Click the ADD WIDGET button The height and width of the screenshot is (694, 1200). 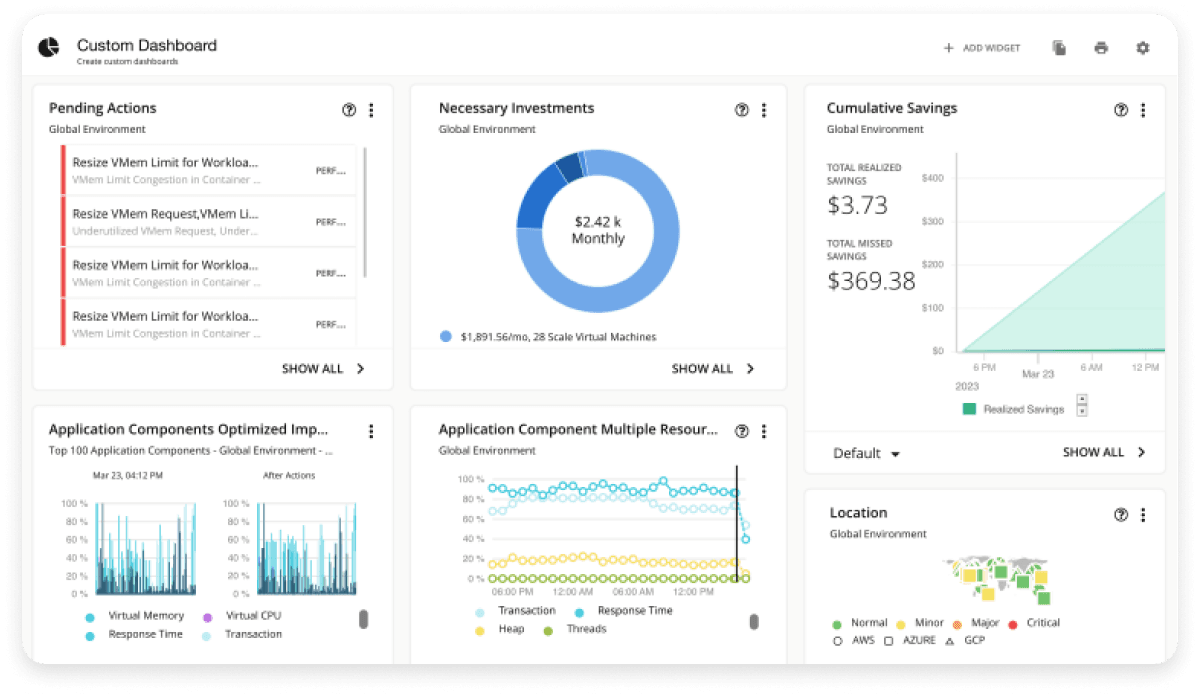982,48
